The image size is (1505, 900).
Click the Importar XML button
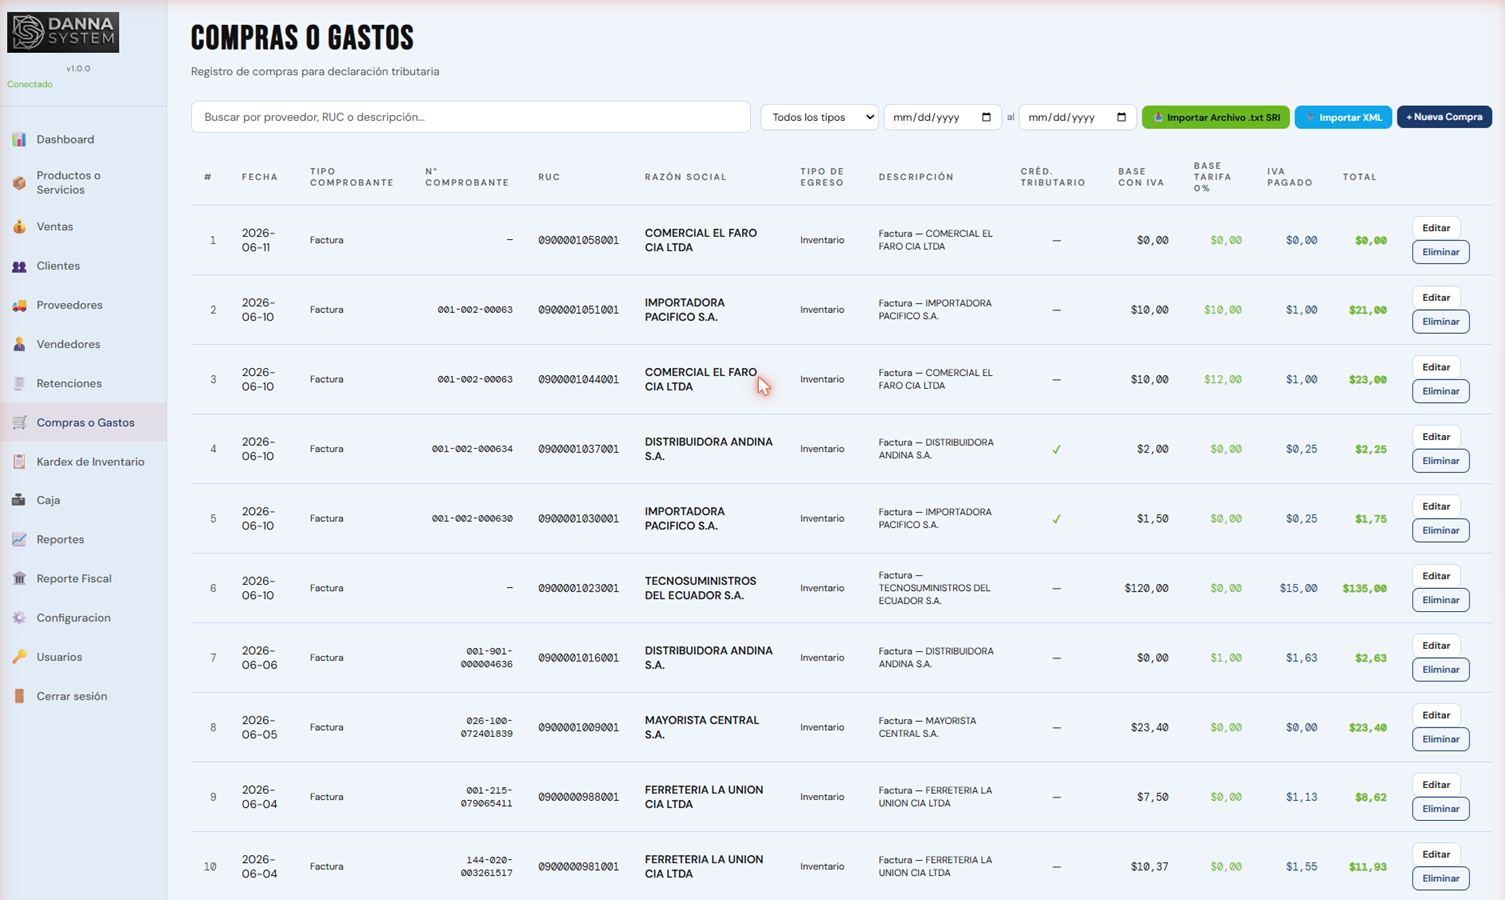coord(1343,117)
